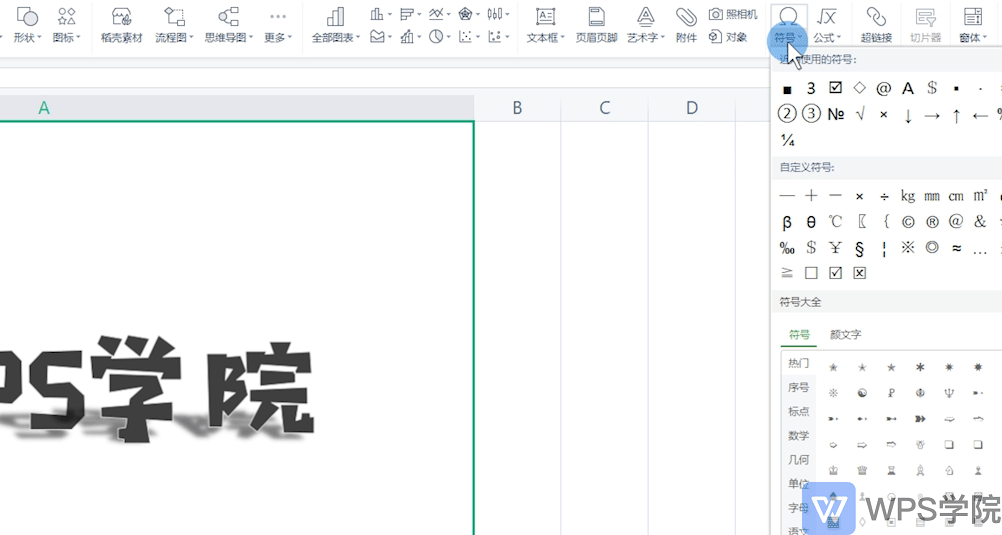This screenshot has width=1002, height=535.
Task: Click the 附件 attachment button
Action: point(686,25)
